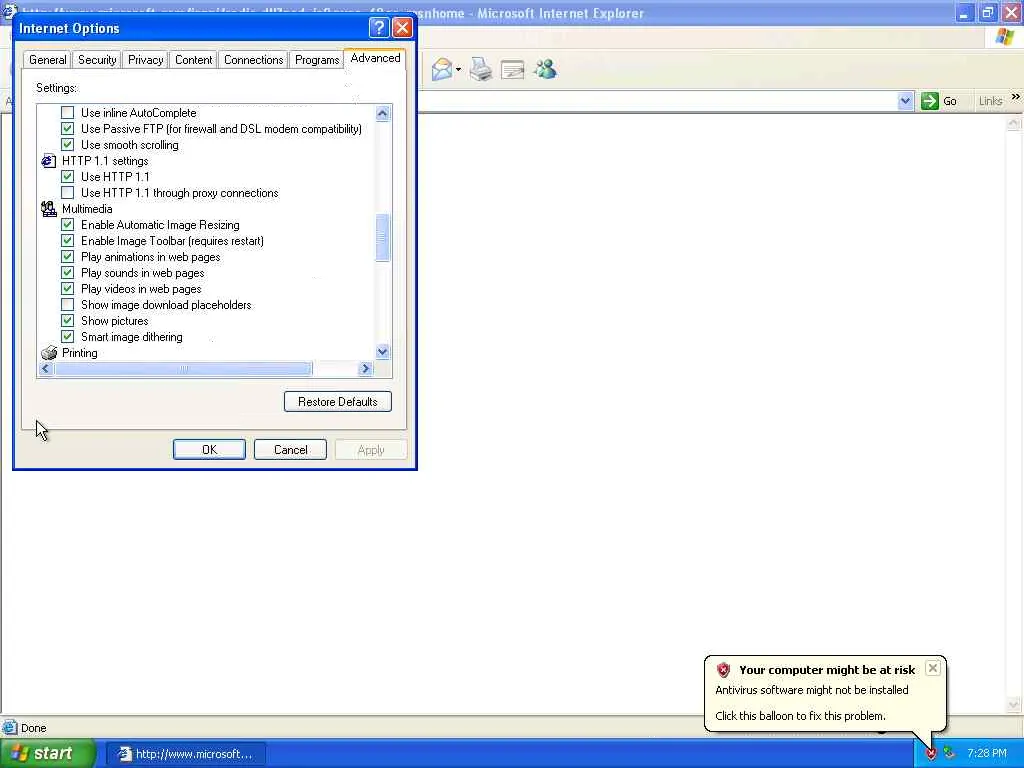The height and width of the screenshot is (768, 1024).
Task: Click the Windows flag logo in IE
Action: pyautogui.click(x=1004, y=37)
